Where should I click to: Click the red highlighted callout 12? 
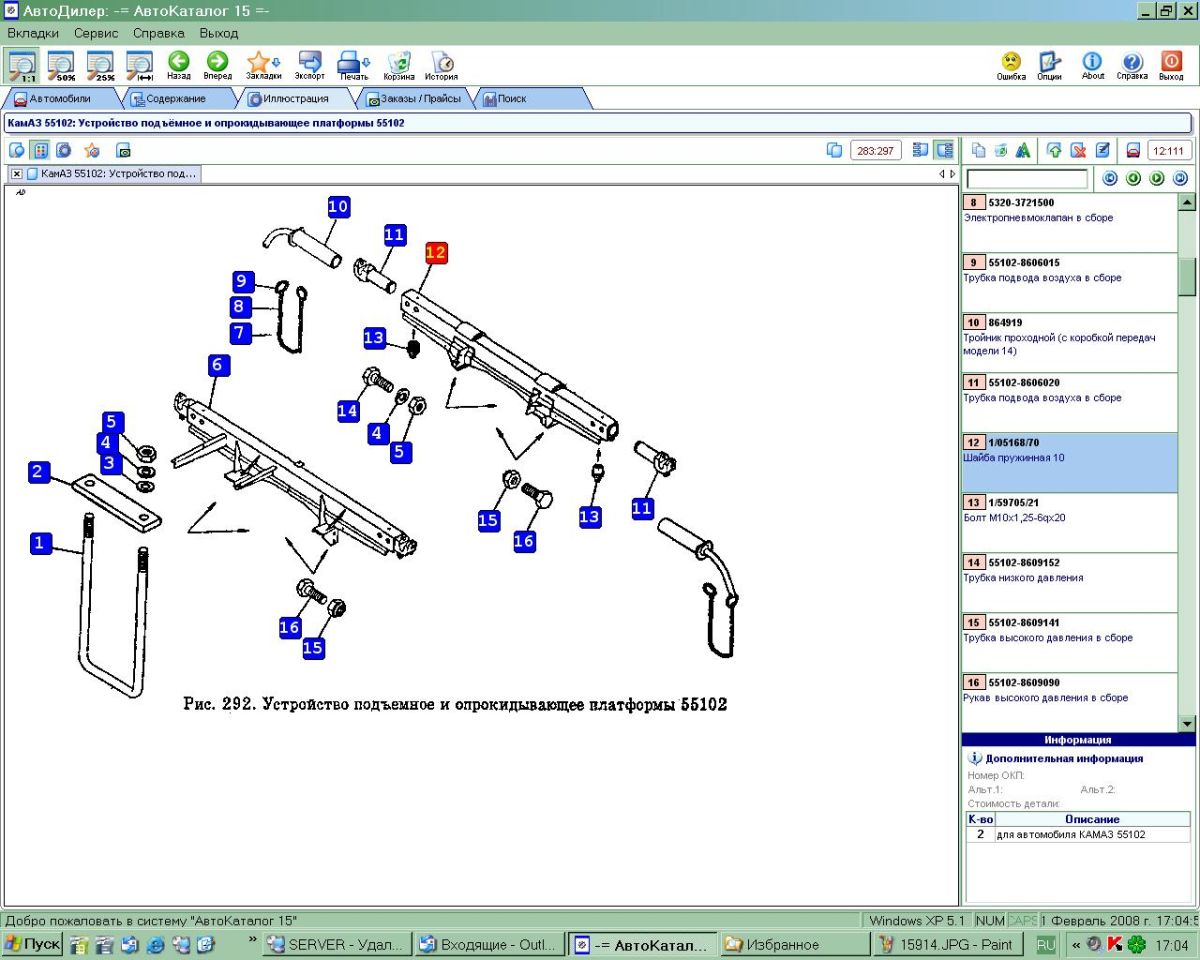tap(436, 253)
